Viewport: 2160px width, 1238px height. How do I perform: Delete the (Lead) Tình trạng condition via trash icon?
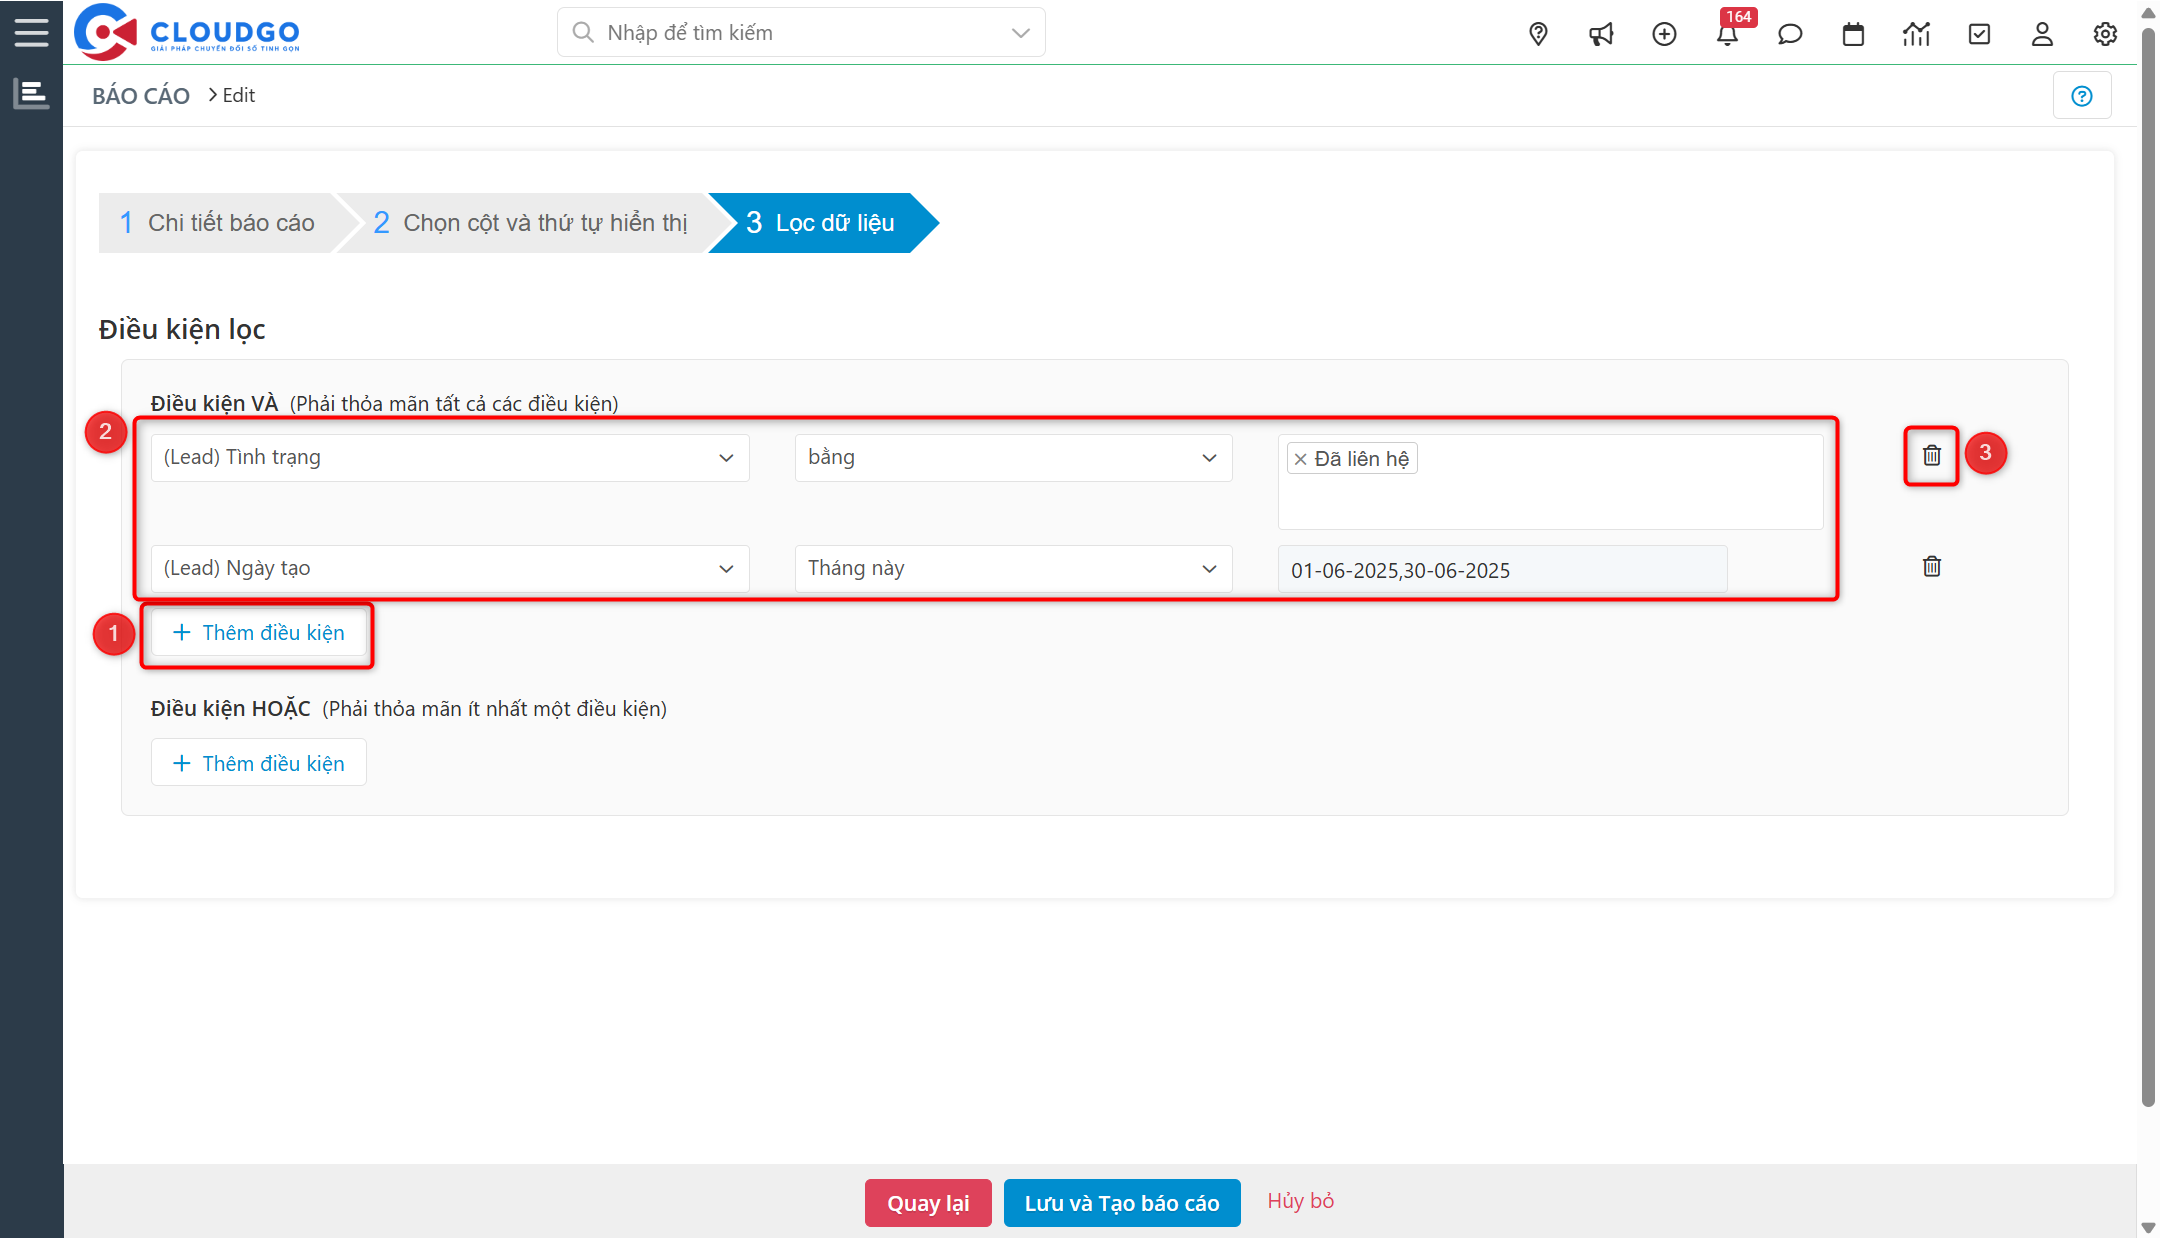[x=1930, y=455]
